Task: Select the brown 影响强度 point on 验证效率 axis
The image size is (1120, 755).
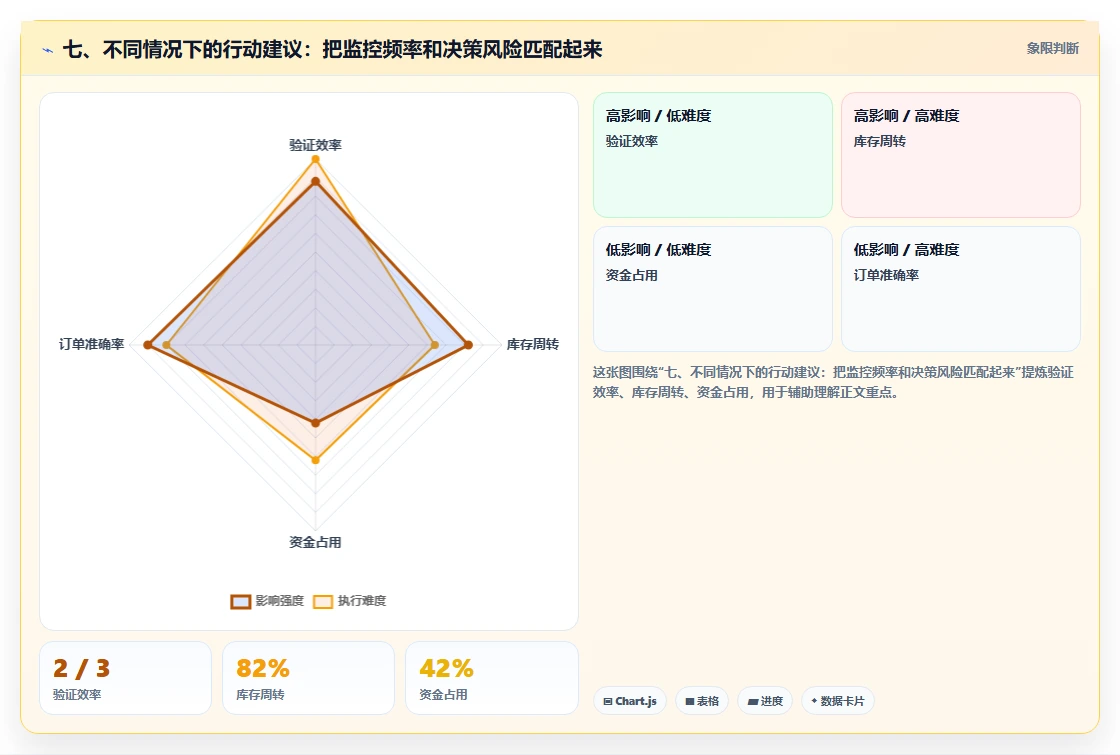Action: coord(315,182)
